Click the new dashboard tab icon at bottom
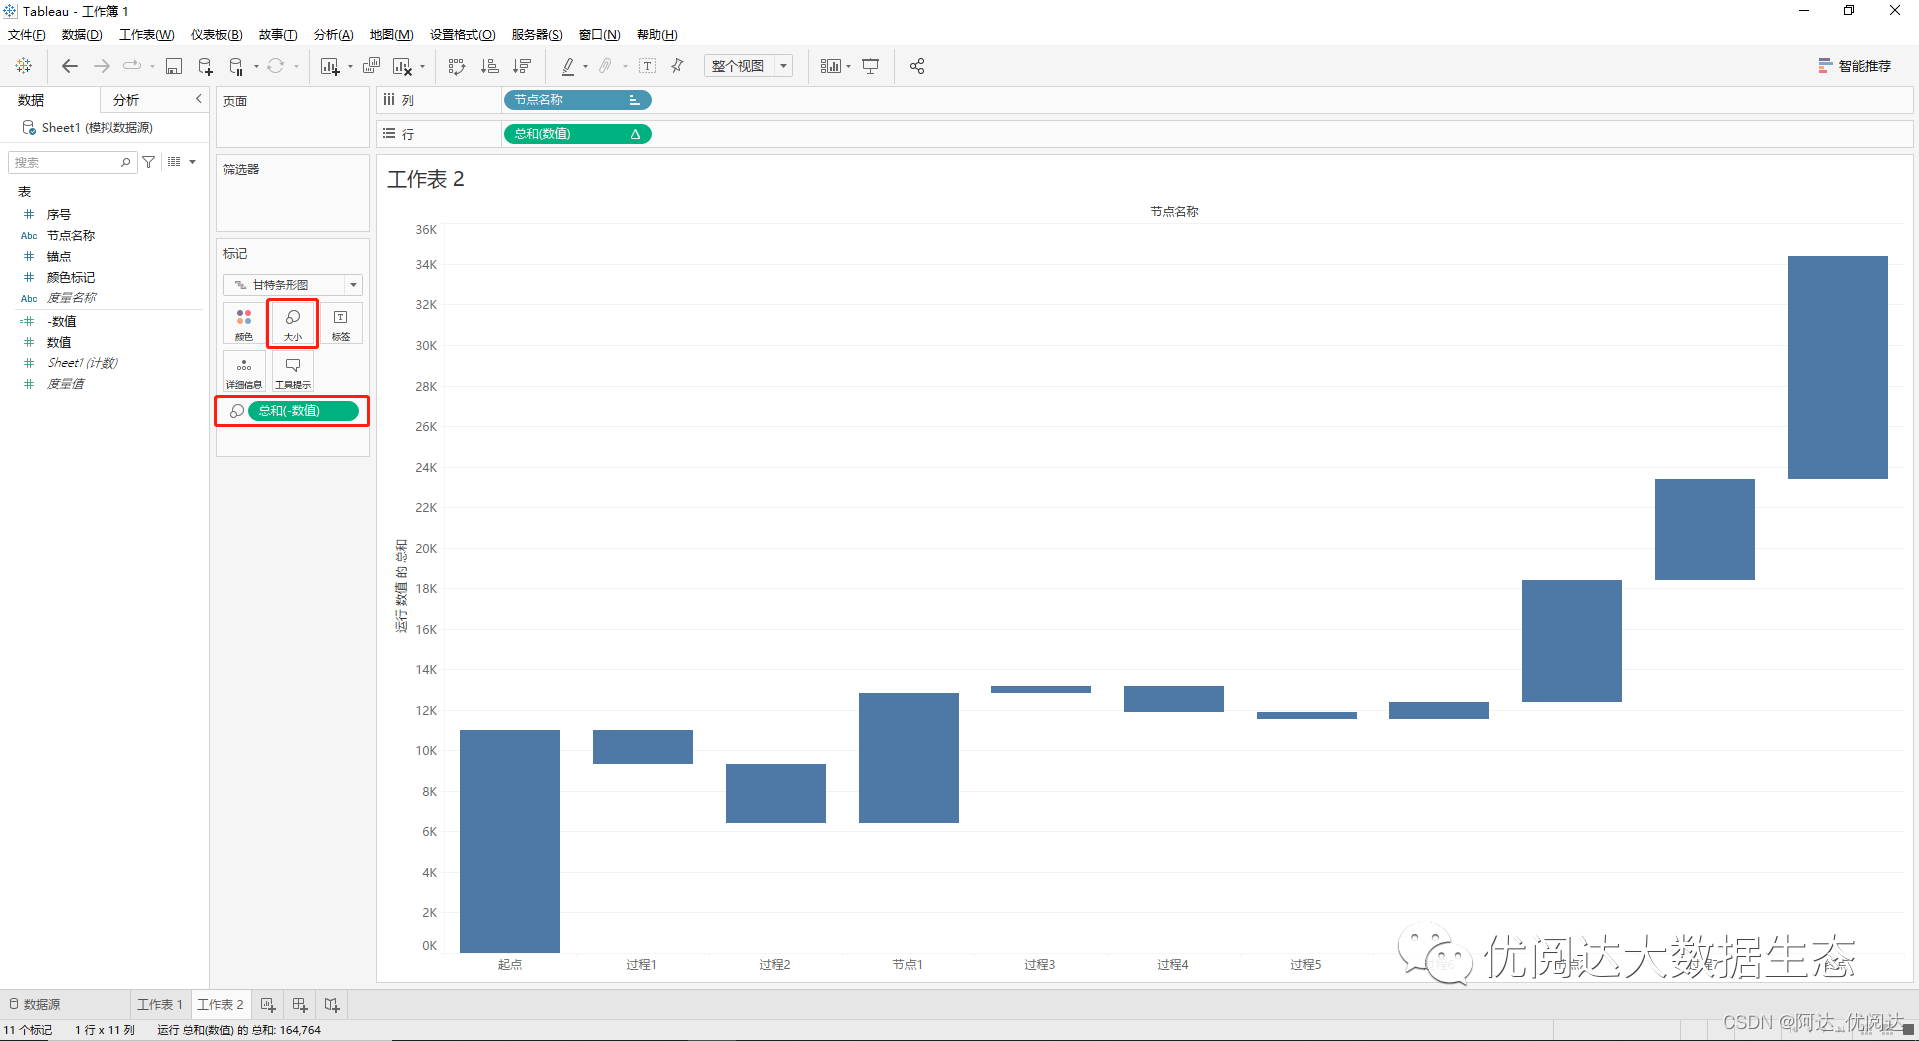The image size is (1919, 1041). click(300, 1005)
